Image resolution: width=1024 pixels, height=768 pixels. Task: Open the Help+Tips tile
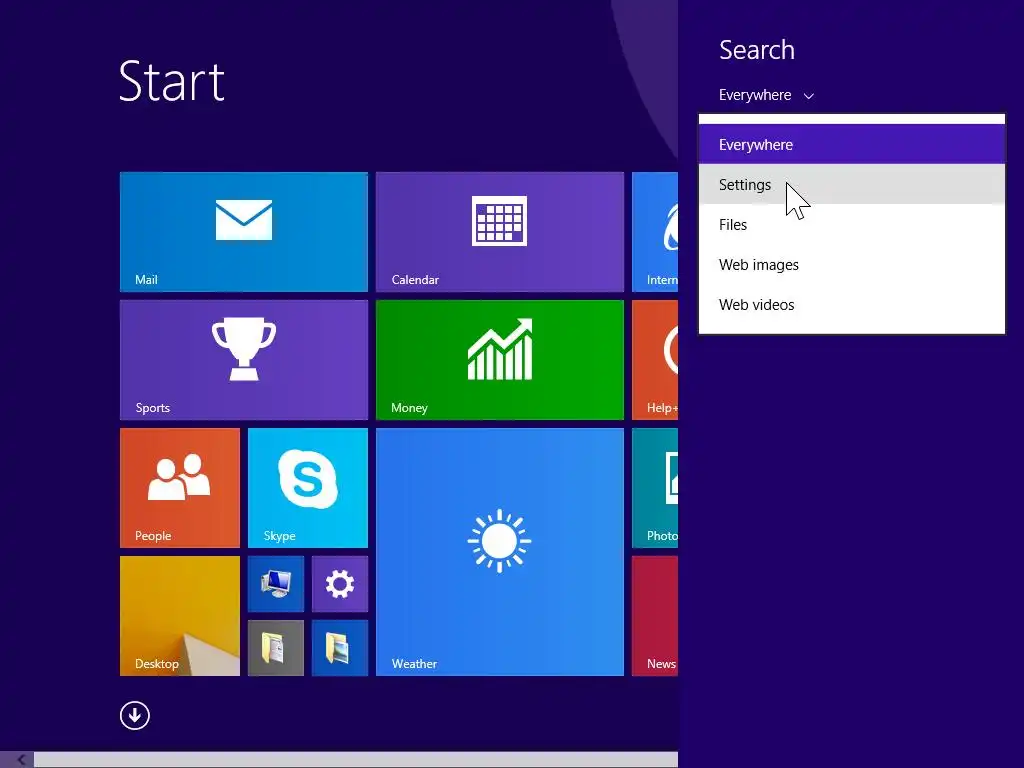[655, 360]
